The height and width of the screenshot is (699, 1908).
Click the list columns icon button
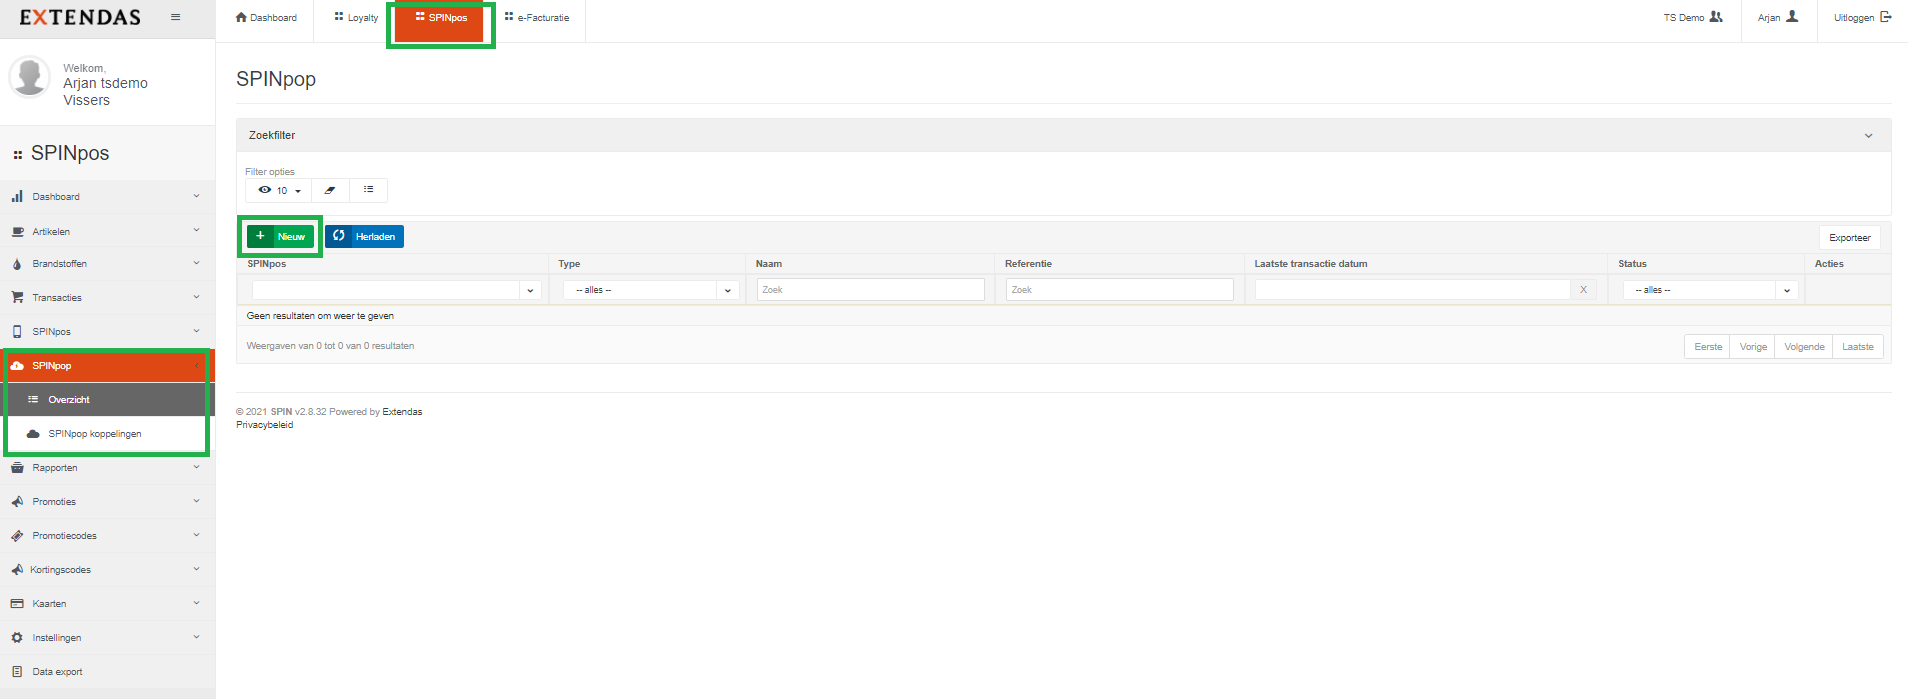coord(368,190)
